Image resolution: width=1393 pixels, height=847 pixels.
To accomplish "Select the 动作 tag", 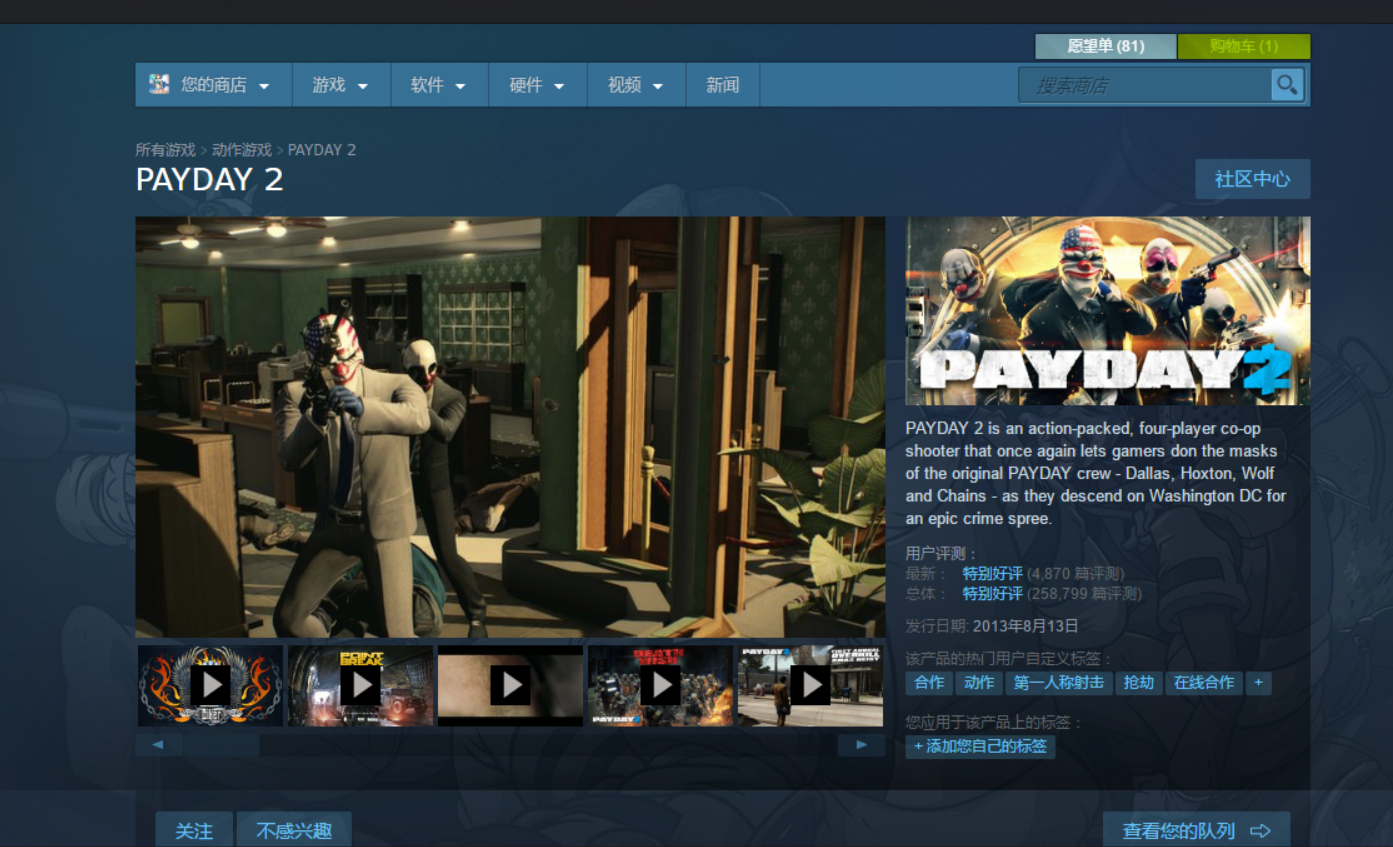I will pyautogui.click(x=979, y=683).
